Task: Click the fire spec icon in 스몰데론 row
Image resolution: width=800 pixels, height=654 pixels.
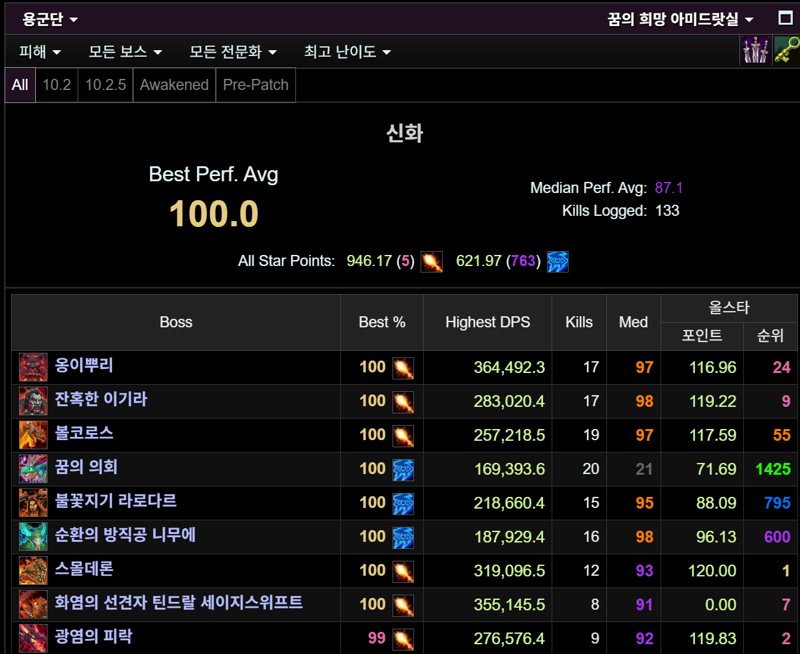Action: point(403,572)
